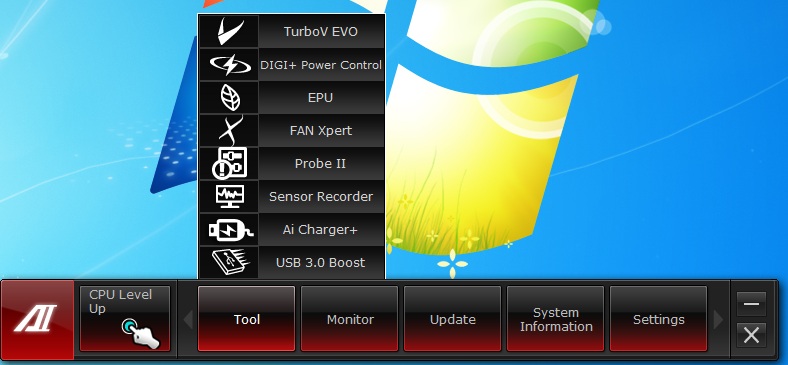
Task: Click the Probe II warning icon
Action: [x=229, y=163]
